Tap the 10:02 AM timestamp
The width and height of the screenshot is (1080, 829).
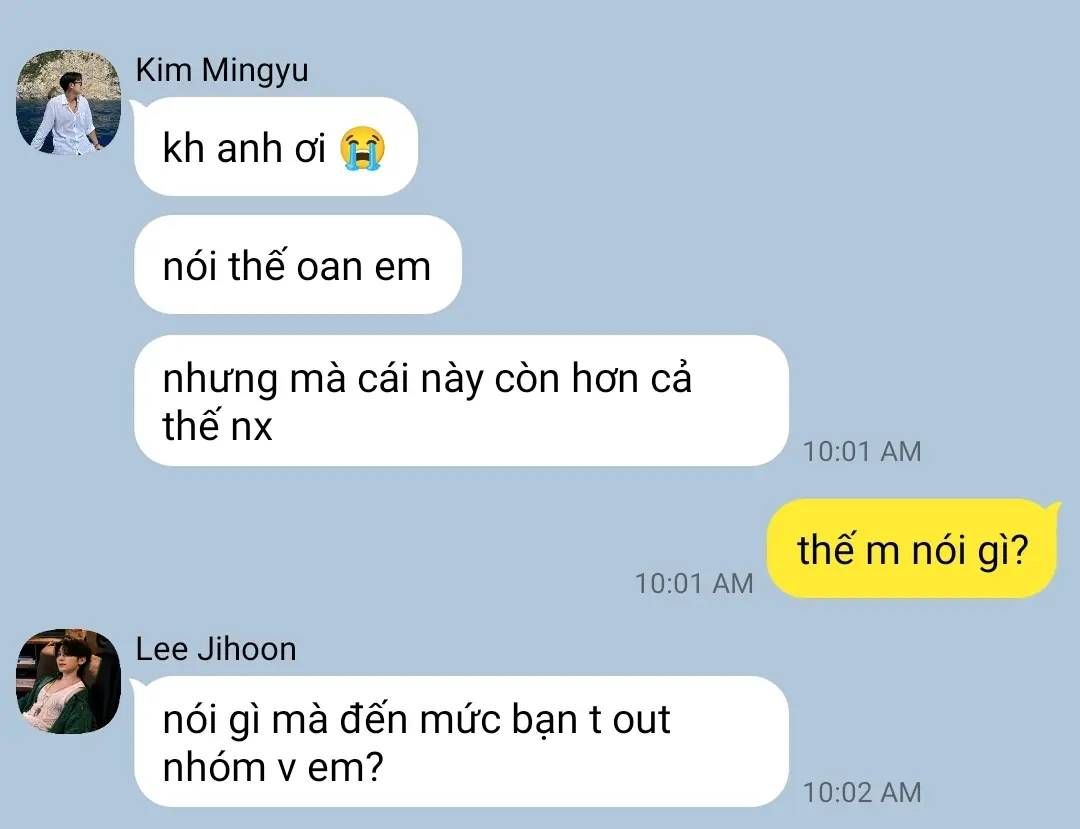click(862, 793)
